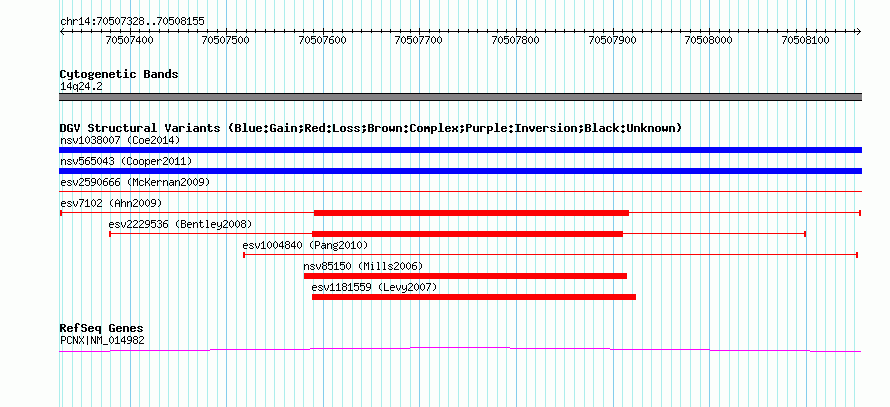The width and height of the screenshot is (890, 407).
Task: Click the esv2229536 (Bentley2008) thick red bar
Action: tap(467, 234)
